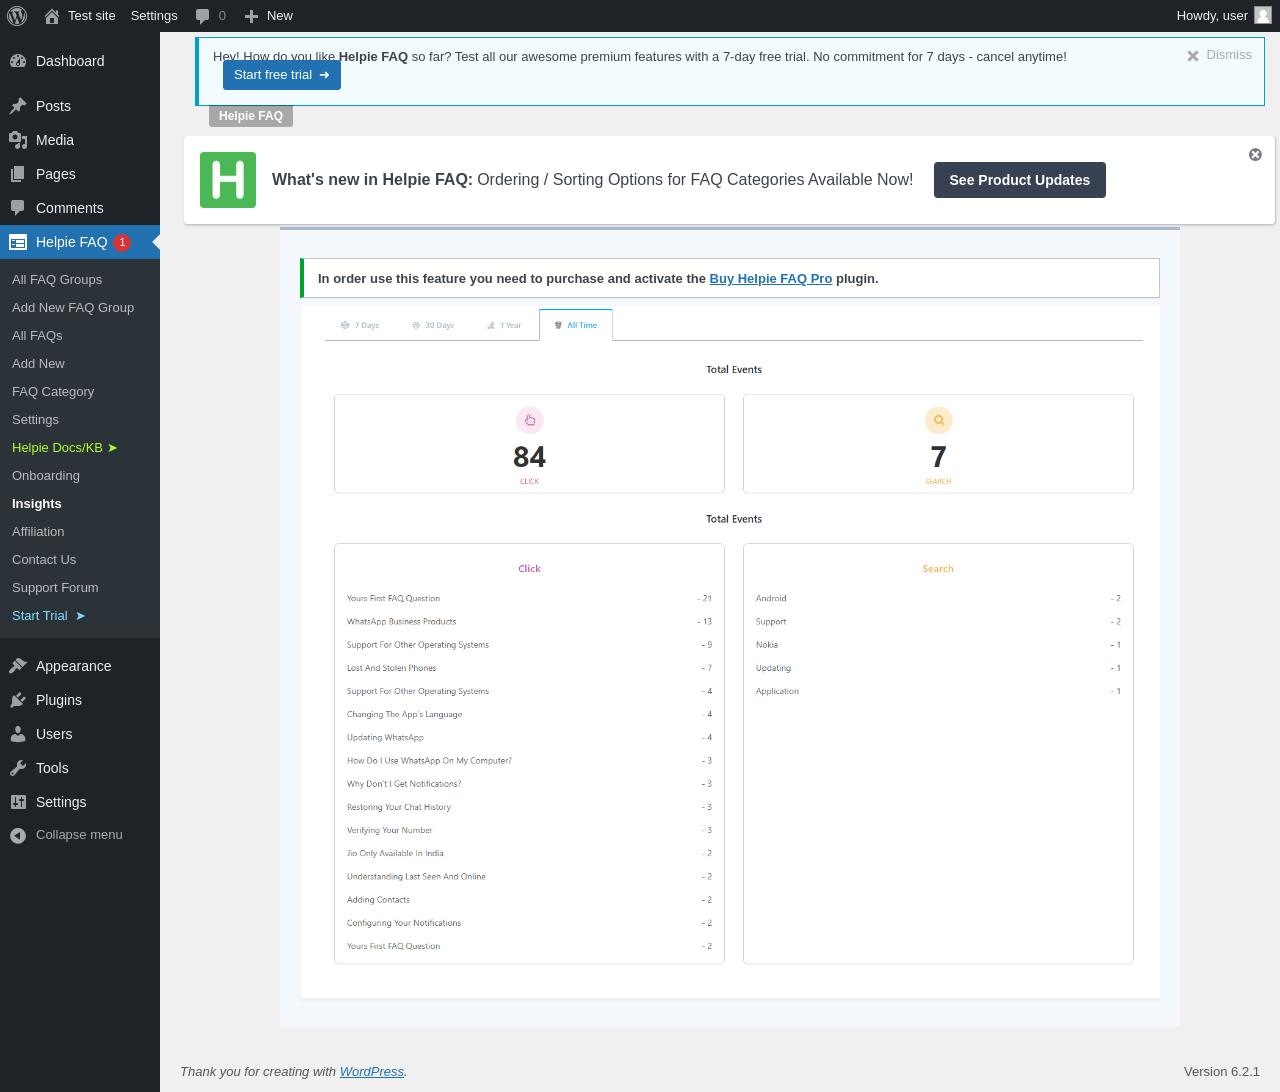This screenshot has height=1092, width=1280.
Task: Click the Helpie FAQ notification badge
Action: click(x=122, y=242)
